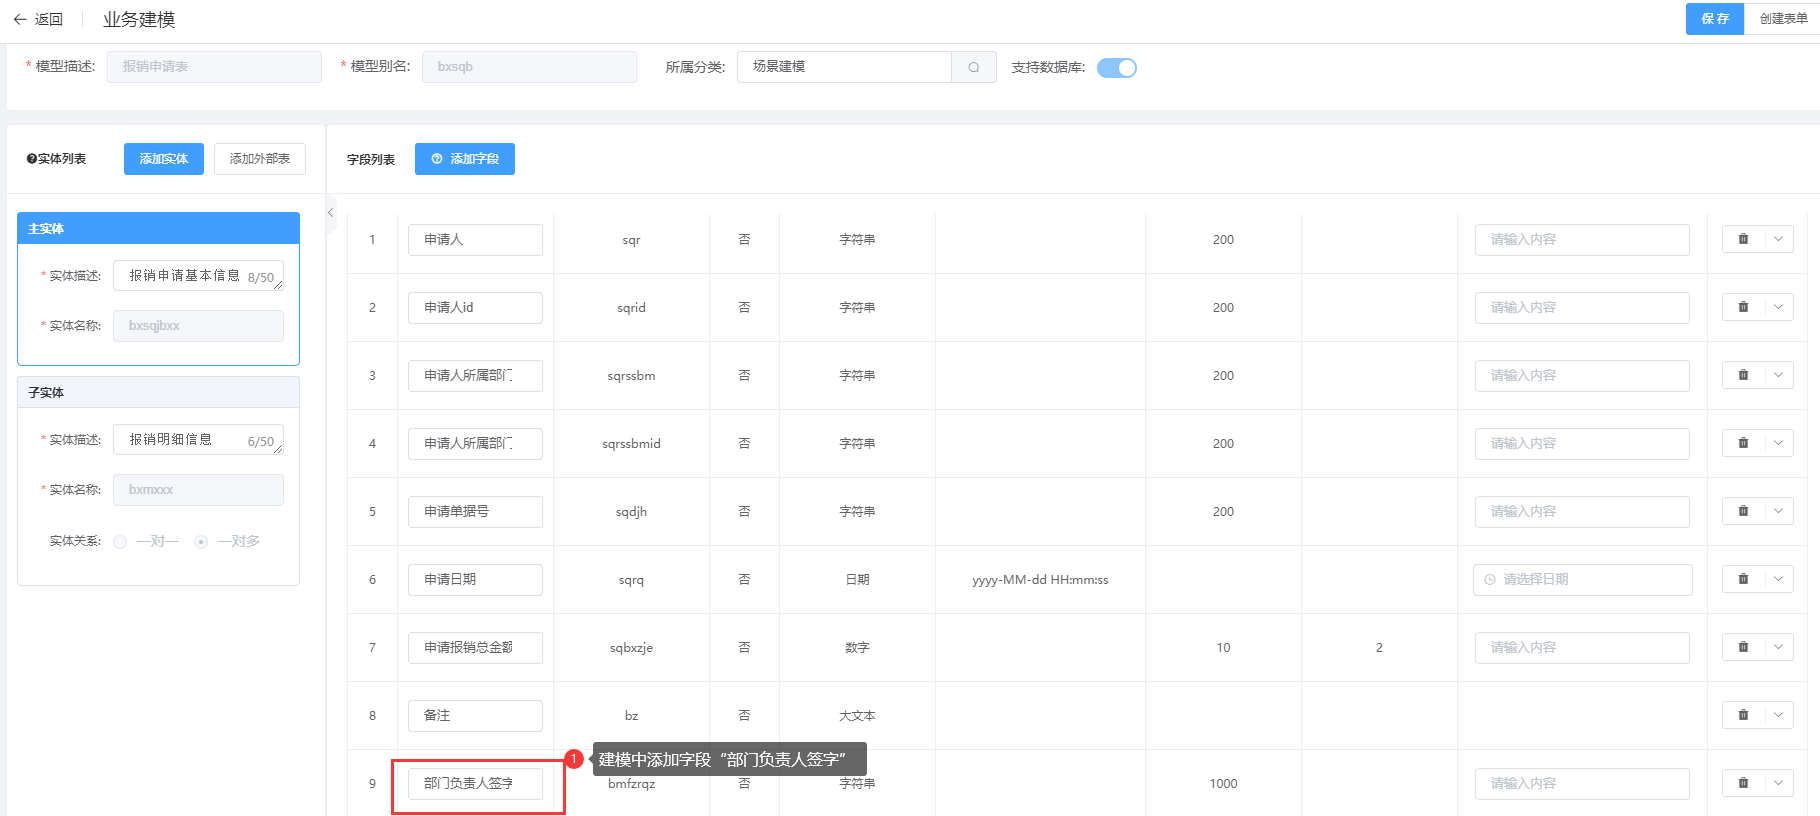Click trash icon for 部门负责人签字 row
Image resolution: width=1820 pixels, height=816 pixels.
click(1743, 783)
